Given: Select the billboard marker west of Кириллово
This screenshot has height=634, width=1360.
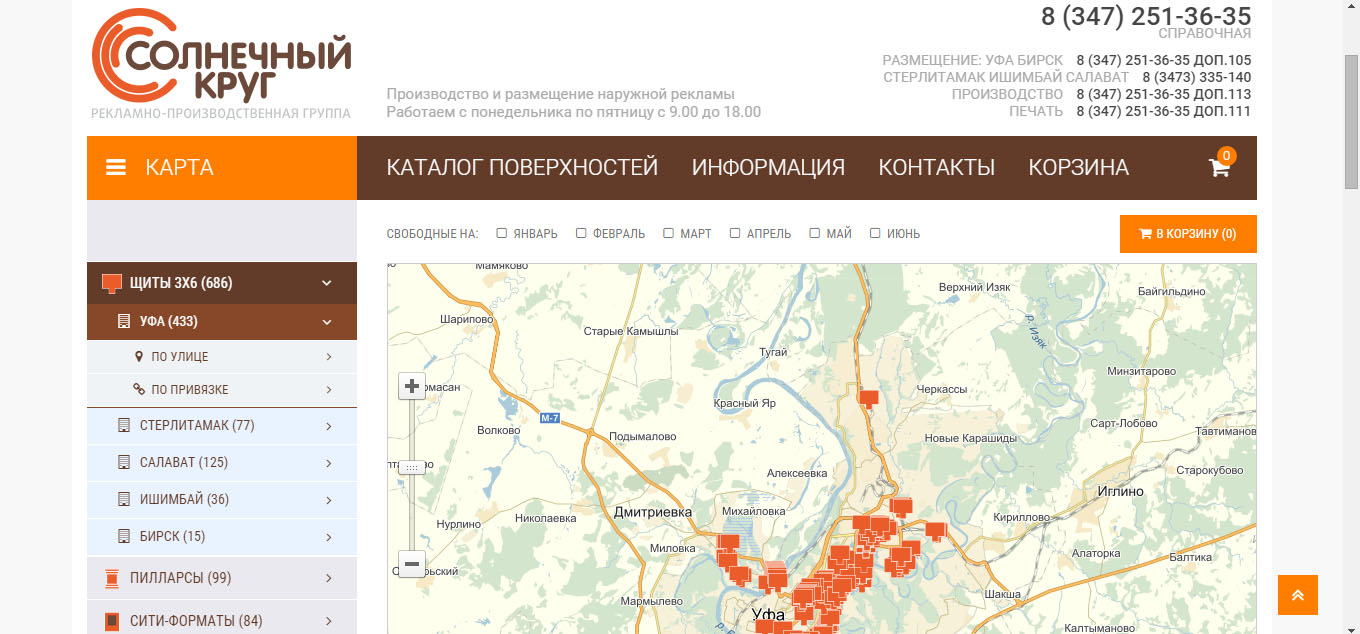Looking at the screenshot, I should click(936, 531).
